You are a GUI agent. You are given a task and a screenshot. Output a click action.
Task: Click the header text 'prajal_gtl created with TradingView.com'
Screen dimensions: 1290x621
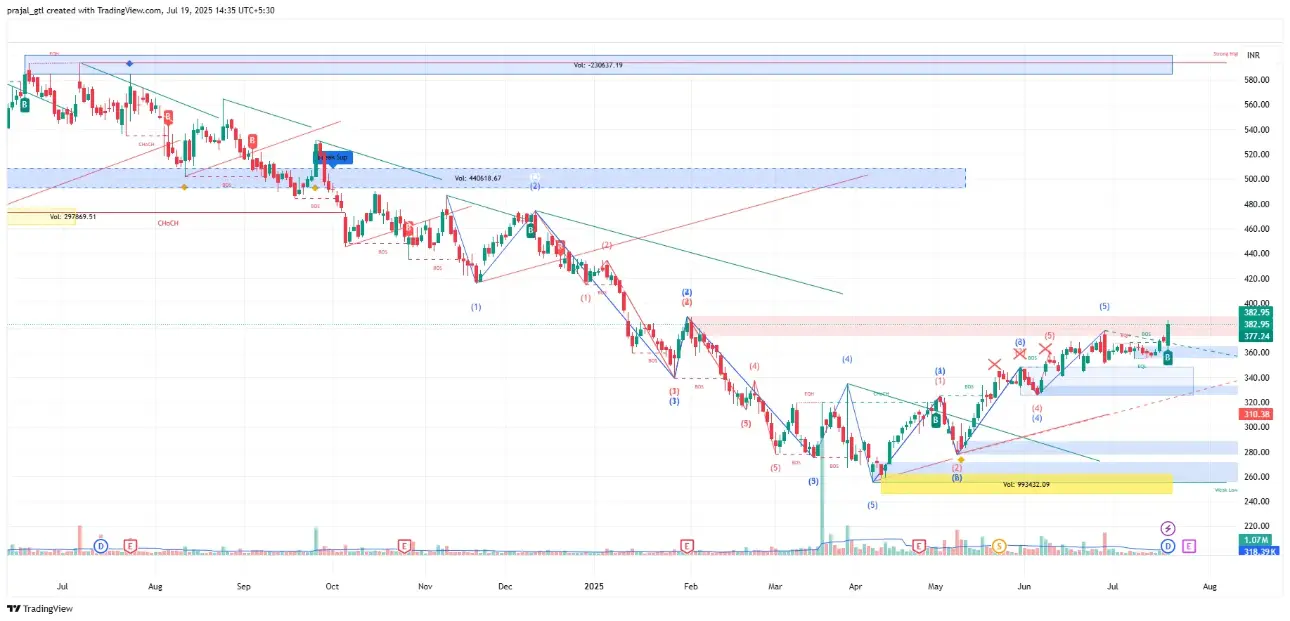[x=83, y=9]
